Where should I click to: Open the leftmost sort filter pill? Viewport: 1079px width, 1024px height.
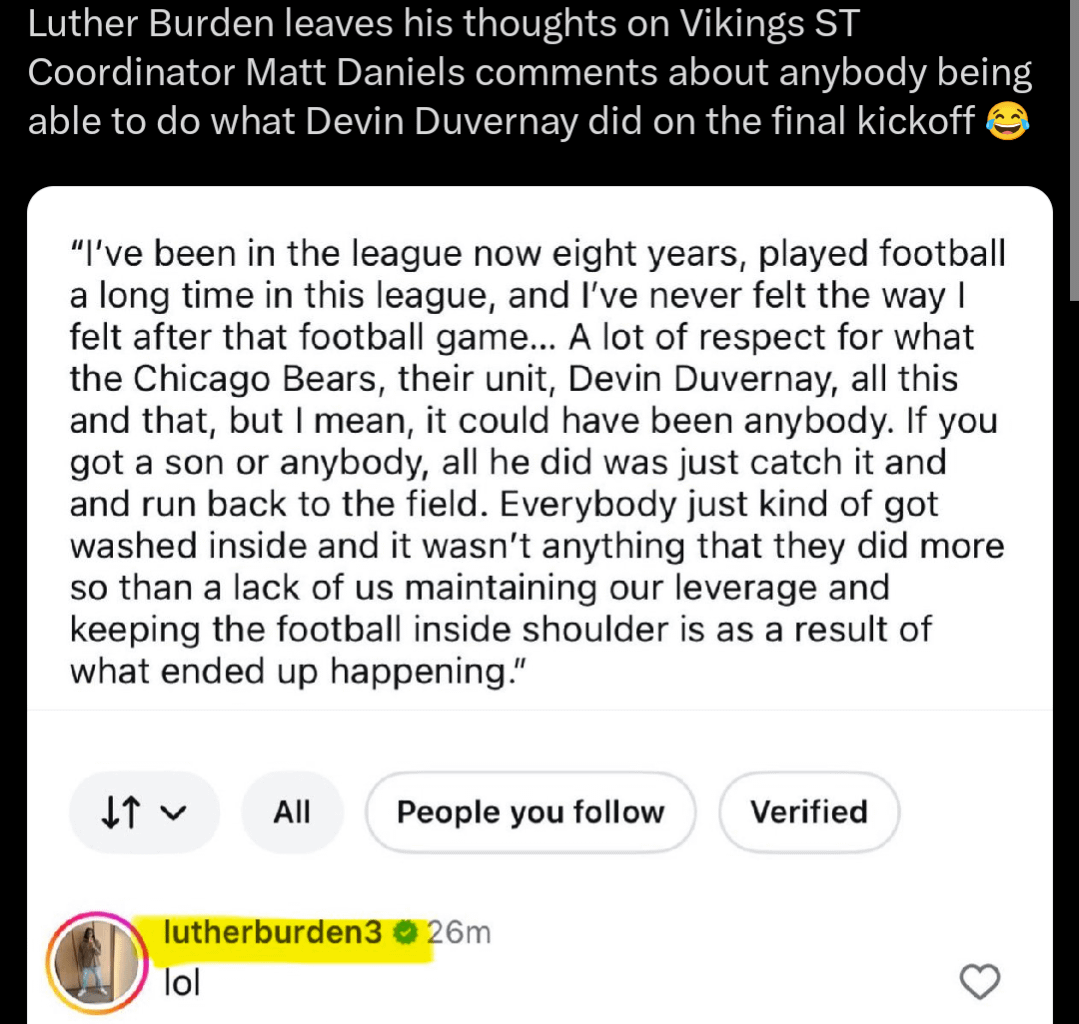point(144,812)
